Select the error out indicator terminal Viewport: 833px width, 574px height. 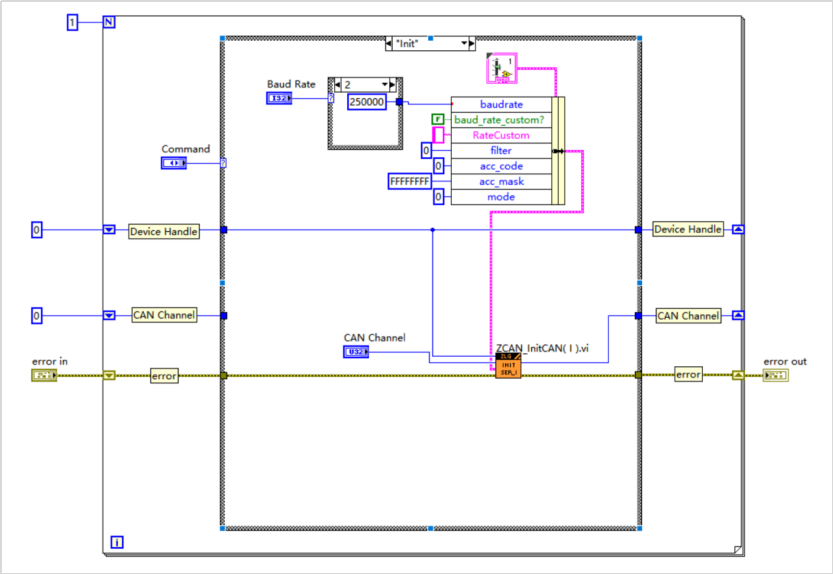(x=776, y=376)
